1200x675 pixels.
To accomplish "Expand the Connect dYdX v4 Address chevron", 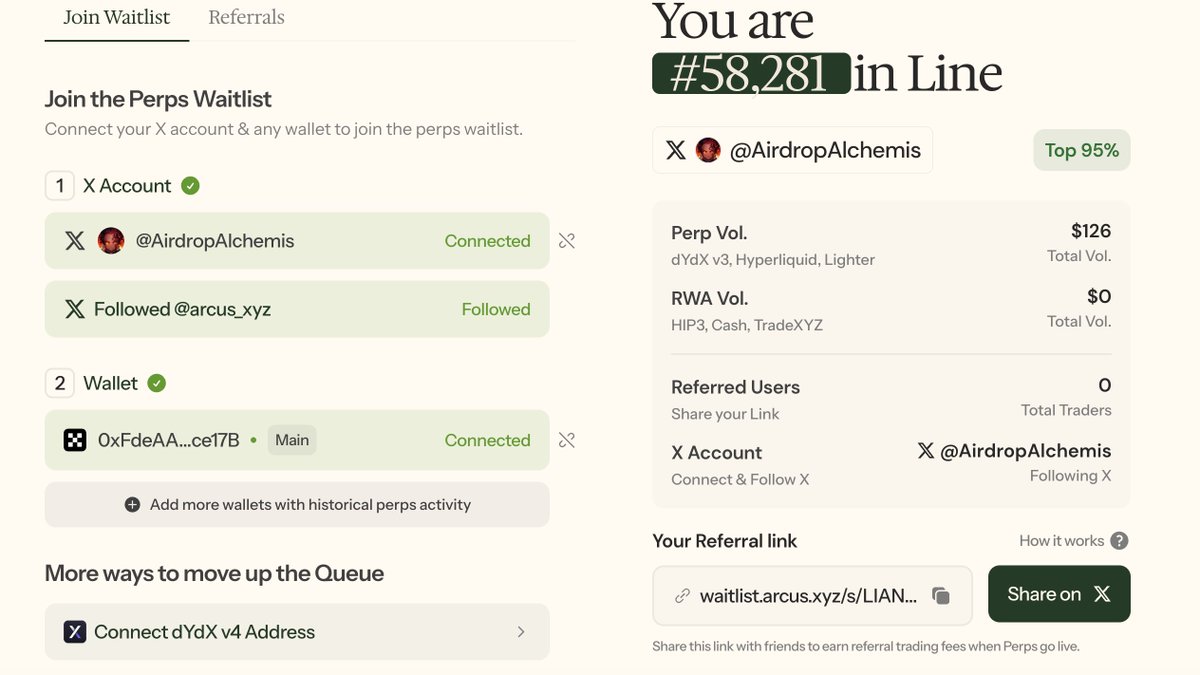I will [x=521, y=632].
